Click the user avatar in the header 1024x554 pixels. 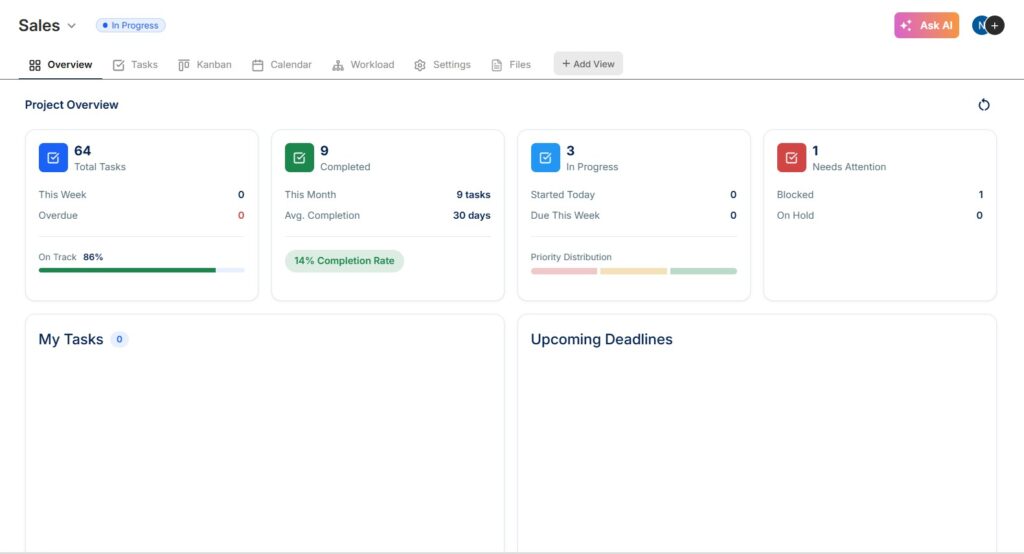click(x=980, y=25)
